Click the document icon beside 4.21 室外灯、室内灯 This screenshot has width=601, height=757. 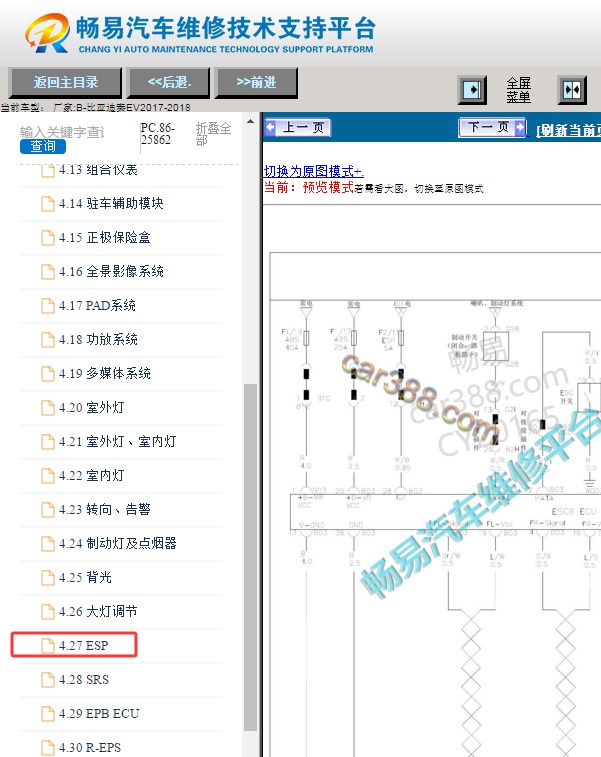[48, 442]
